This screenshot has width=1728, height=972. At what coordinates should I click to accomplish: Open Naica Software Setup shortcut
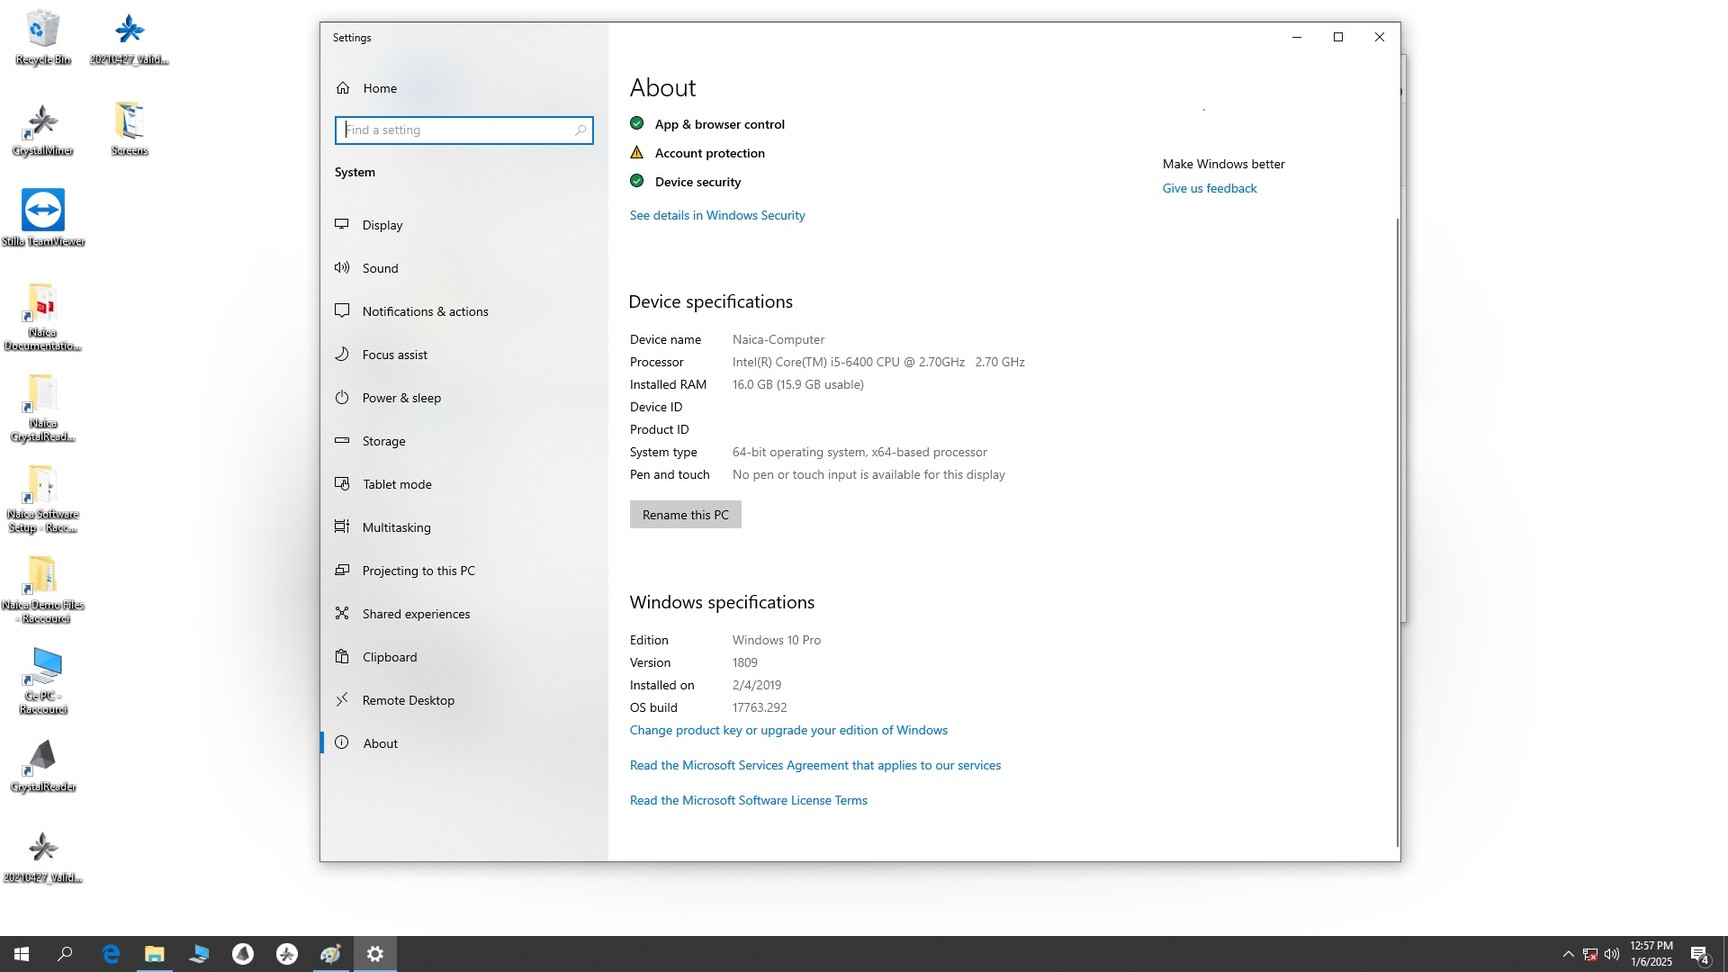tap(43, 499)
